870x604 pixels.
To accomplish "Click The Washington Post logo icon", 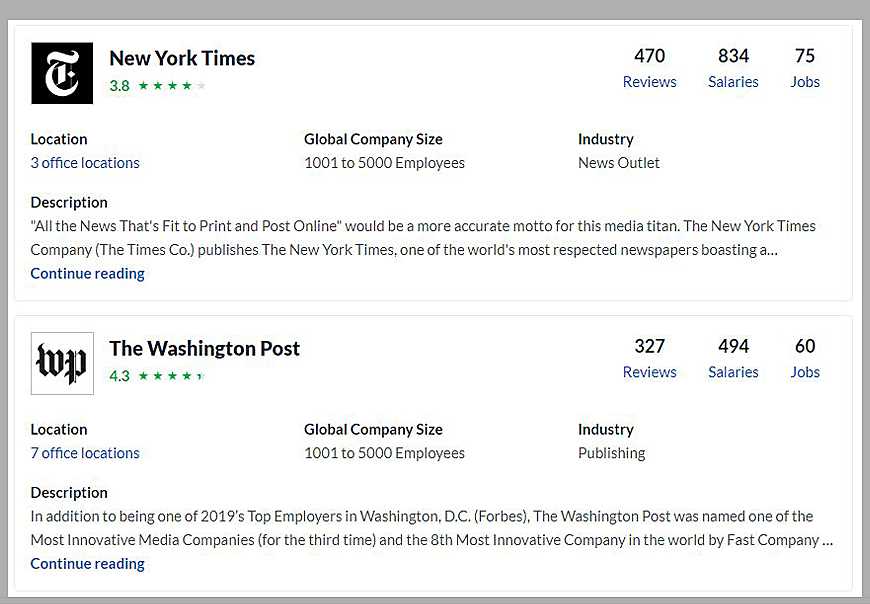I will coord(62,363).
